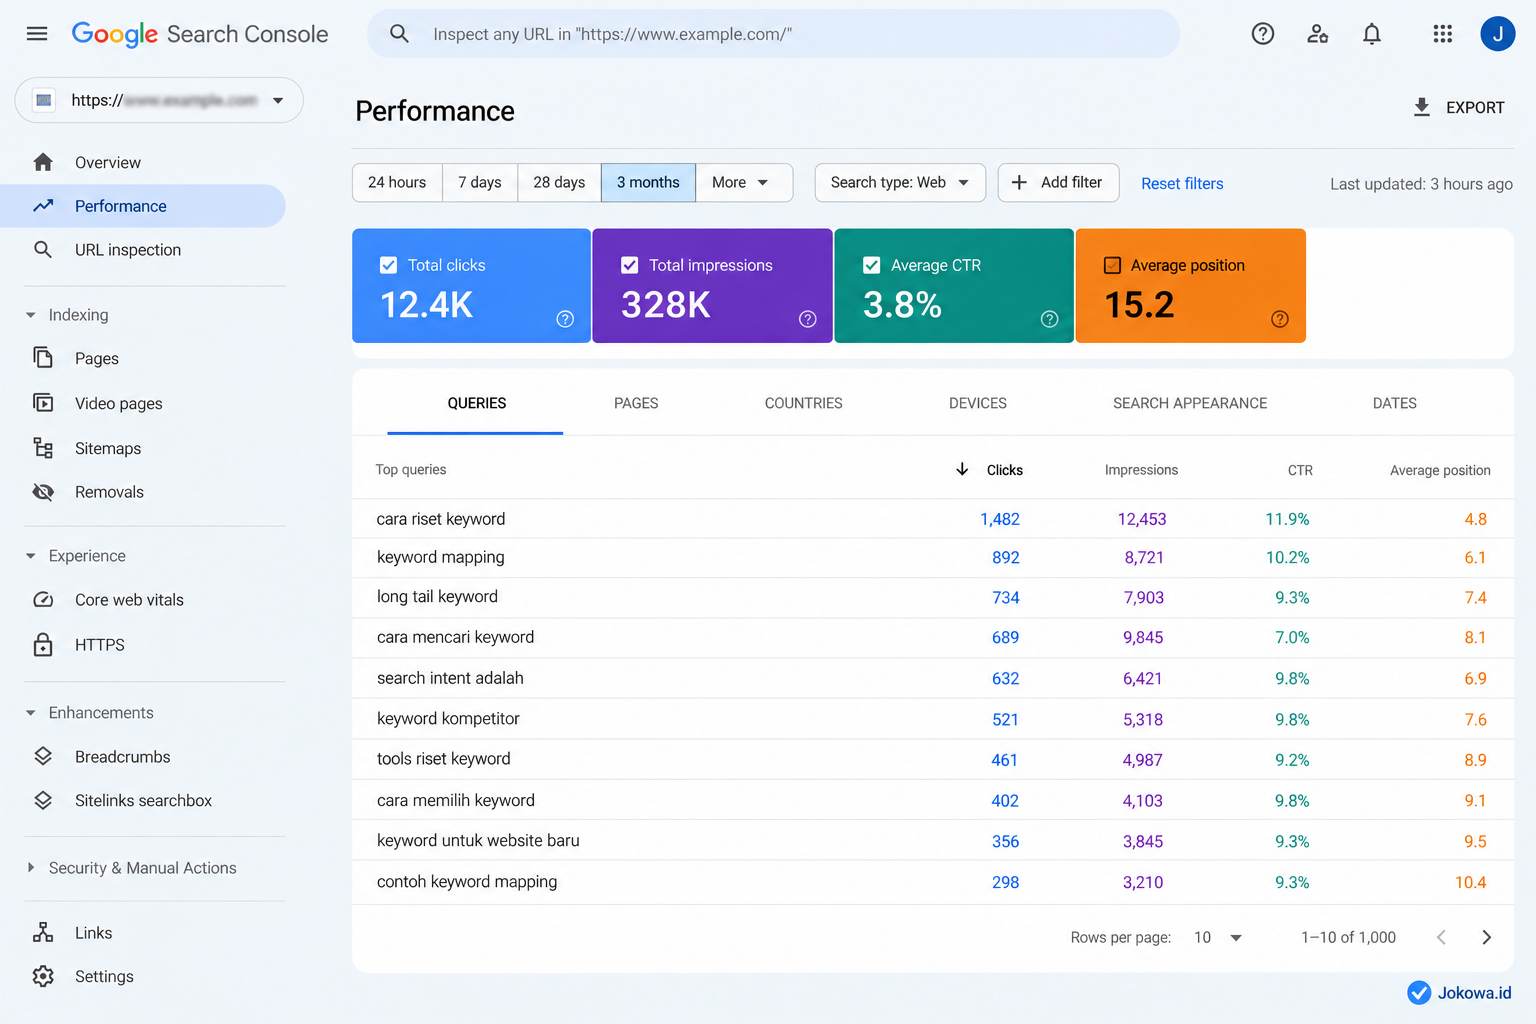
Task: Enable the Average position checkbox
Action: (x=1112, y=265)
